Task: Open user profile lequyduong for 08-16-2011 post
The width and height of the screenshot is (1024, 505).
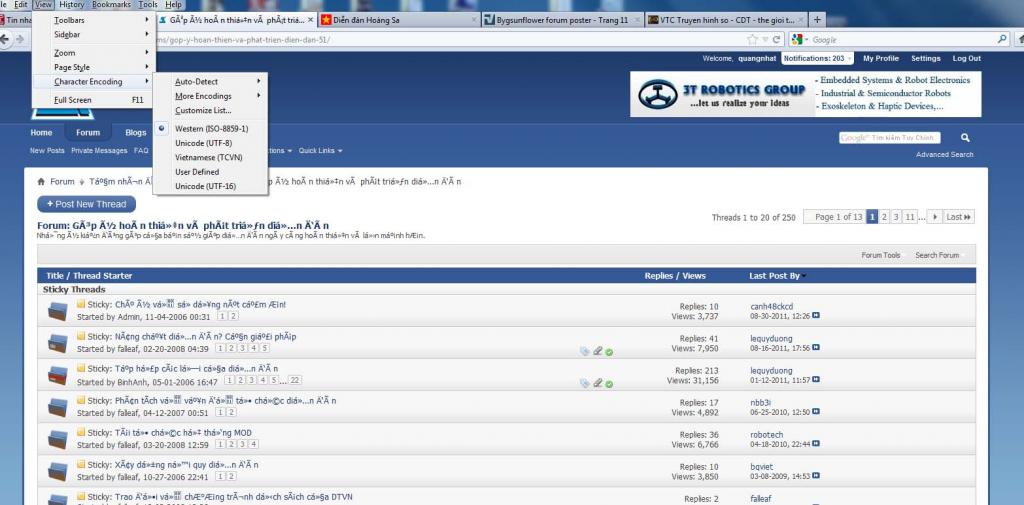Action: point(771,338)
